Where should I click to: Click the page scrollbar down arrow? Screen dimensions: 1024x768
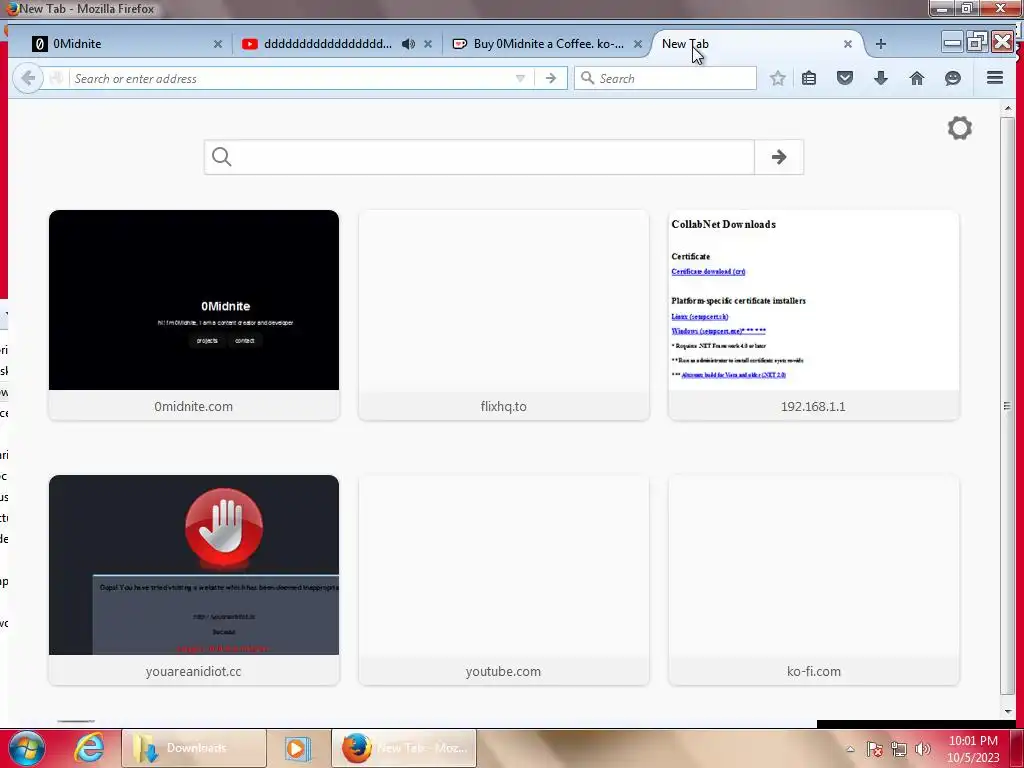point(1008,712)
